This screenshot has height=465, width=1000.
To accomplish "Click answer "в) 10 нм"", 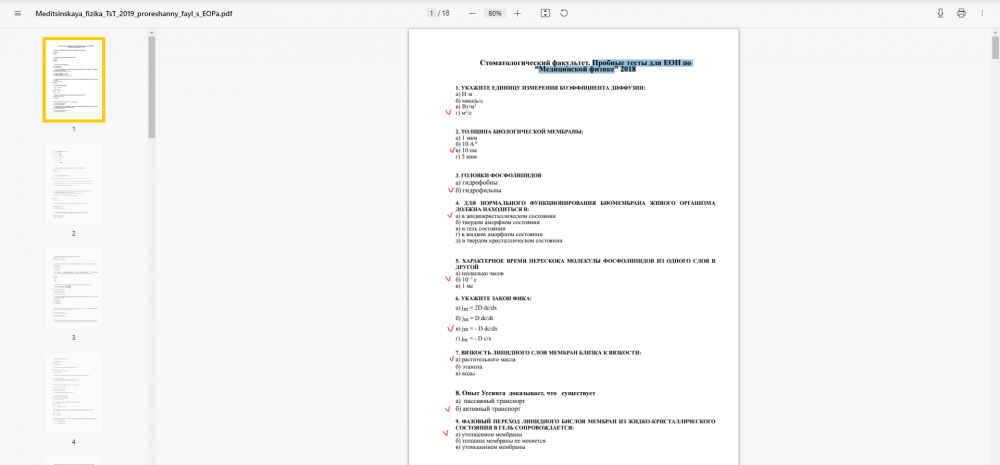I will click(466, 151).
